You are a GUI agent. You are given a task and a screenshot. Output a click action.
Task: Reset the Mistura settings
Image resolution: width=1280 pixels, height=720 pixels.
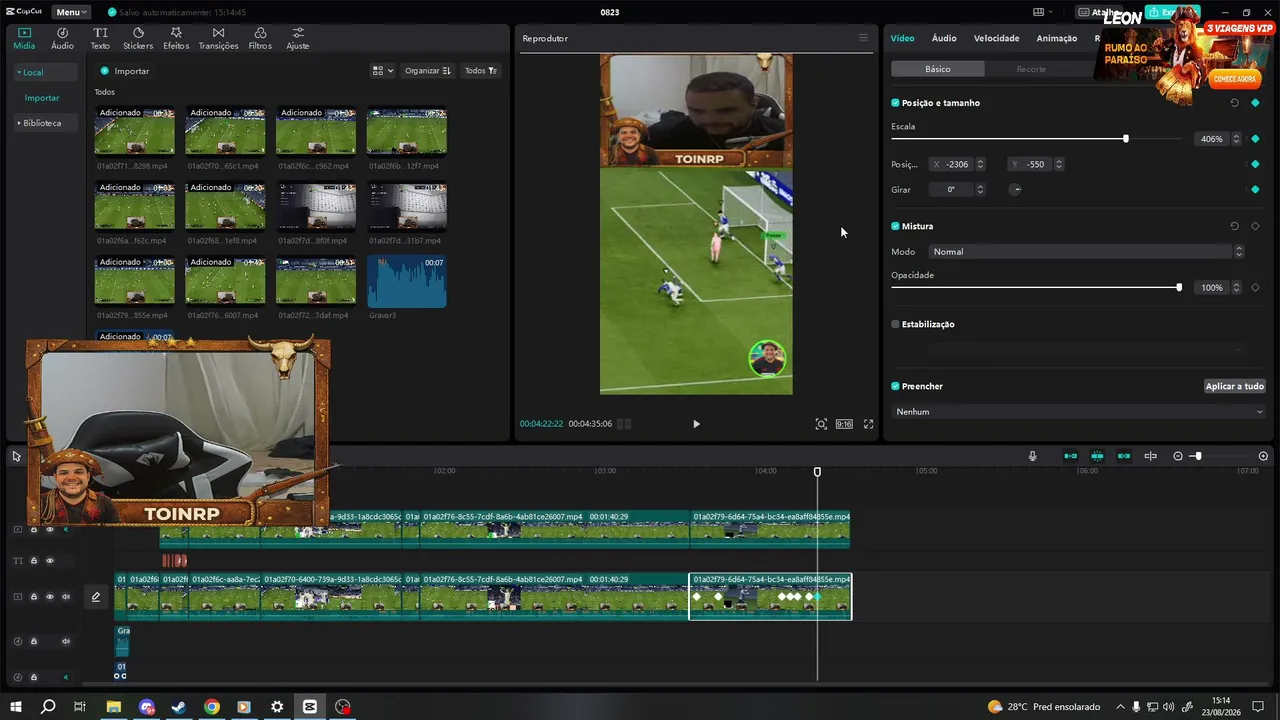point(1234,226)
